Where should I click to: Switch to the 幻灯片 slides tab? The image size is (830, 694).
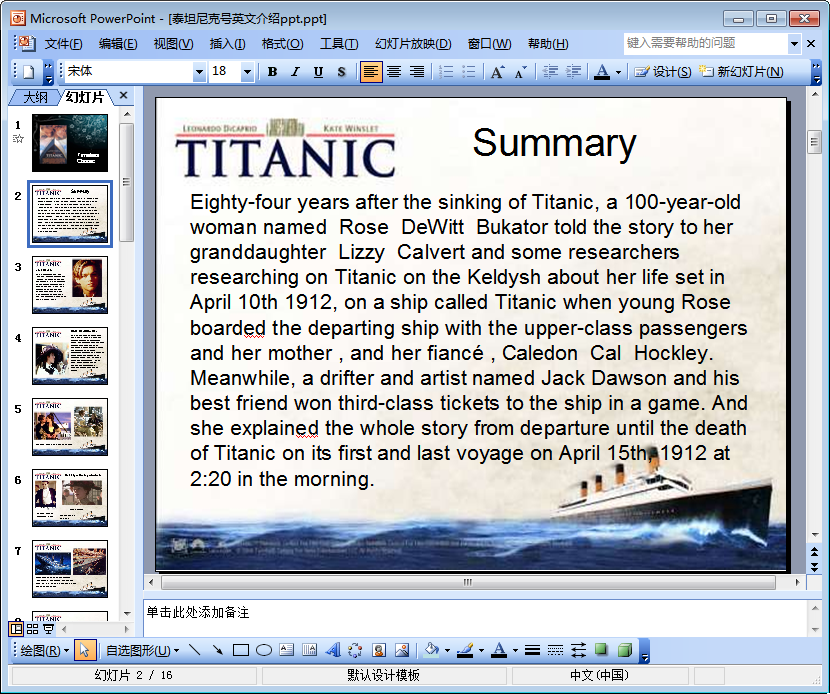pyautogui.click(x=85, y=97)
